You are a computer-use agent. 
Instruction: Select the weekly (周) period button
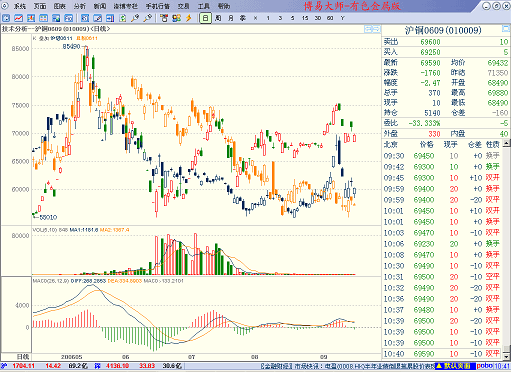pos(218,18)
